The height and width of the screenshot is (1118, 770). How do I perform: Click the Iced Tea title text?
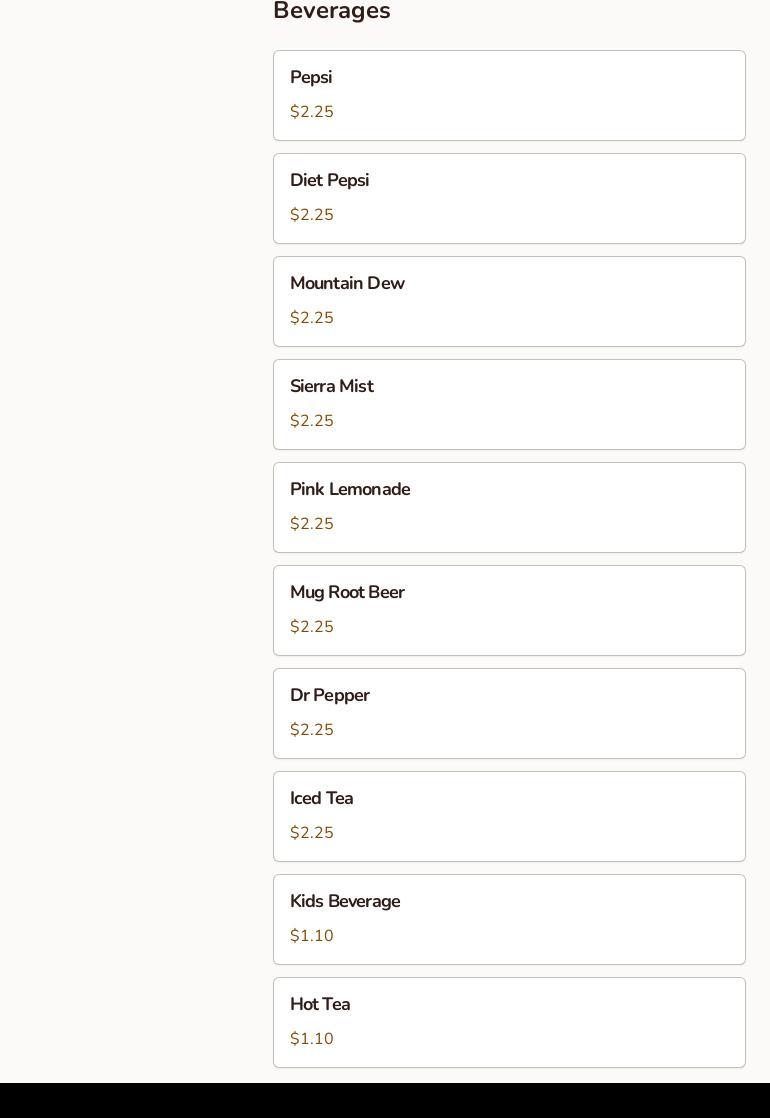point(322,798)
